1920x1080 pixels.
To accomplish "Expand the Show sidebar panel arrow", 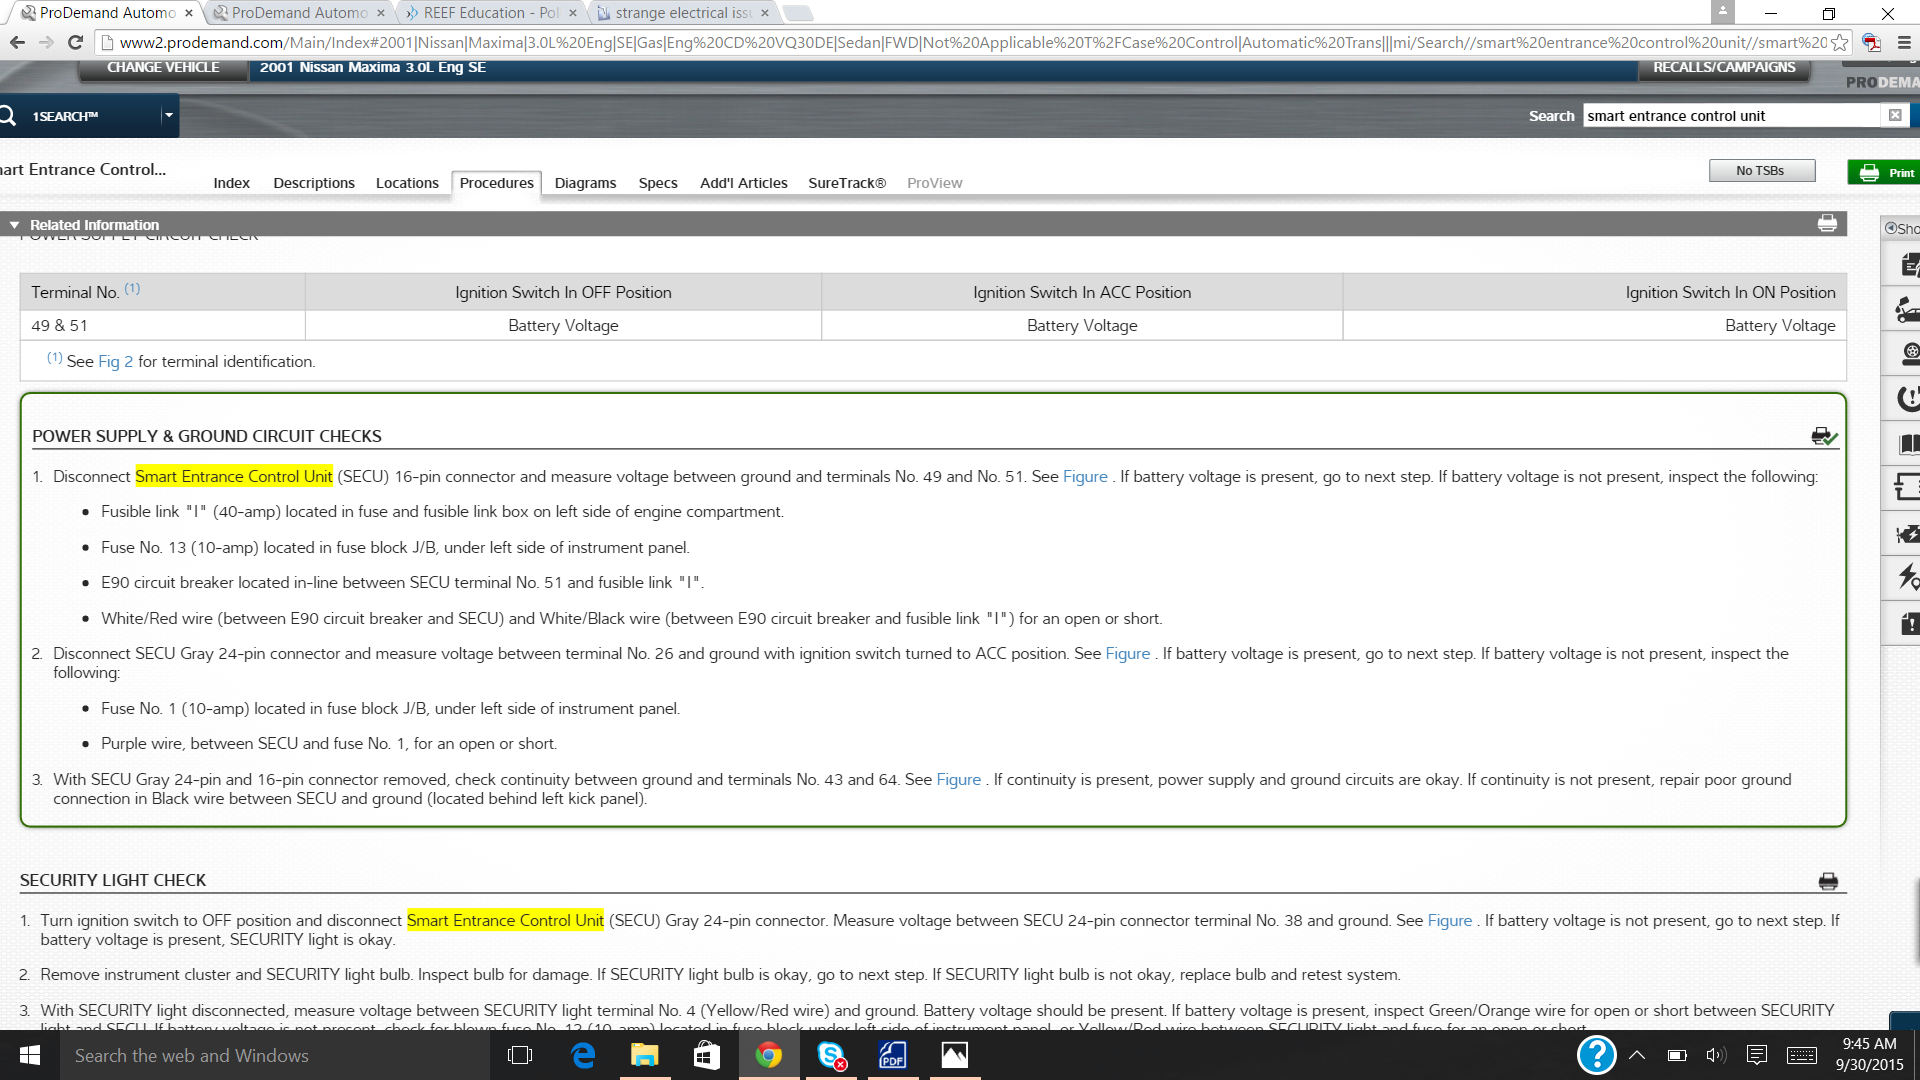I will [x=1891, y=228].
